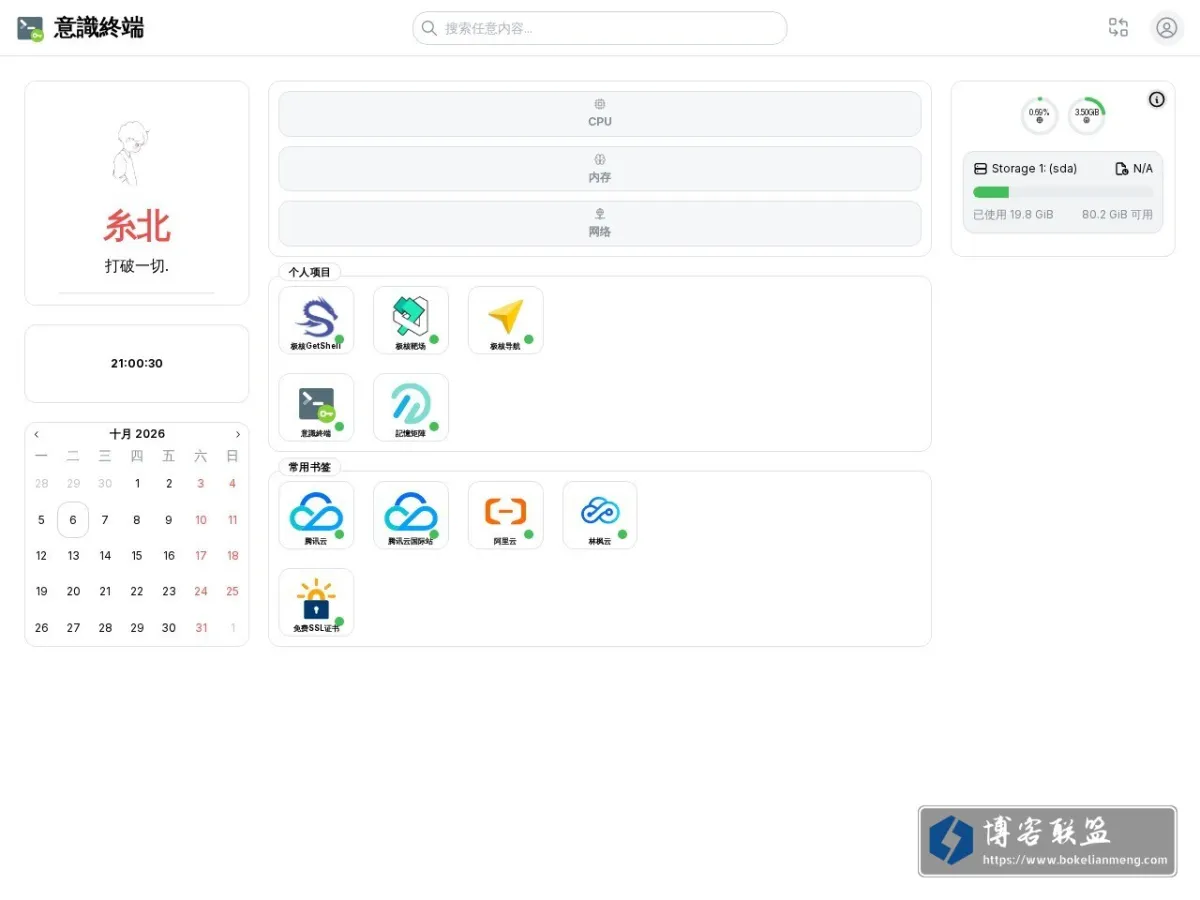Click the Storage 1 usage progress bar
1200x900 pixels.
point(1063,192)
